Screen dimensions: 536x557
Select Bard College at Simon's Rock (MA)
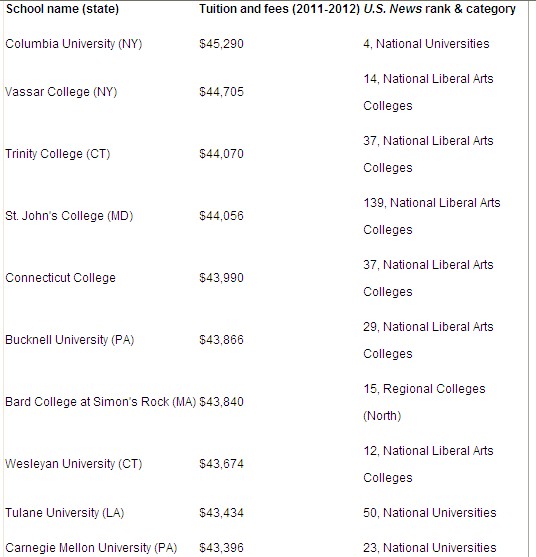pos(101,402)
